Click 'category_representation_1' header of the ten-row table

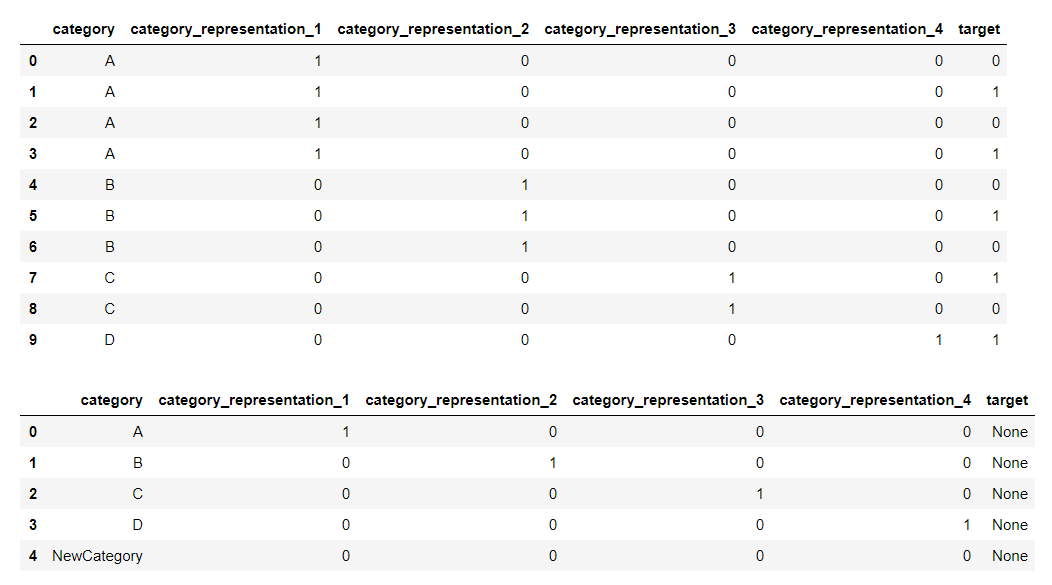tap(226, 30)
